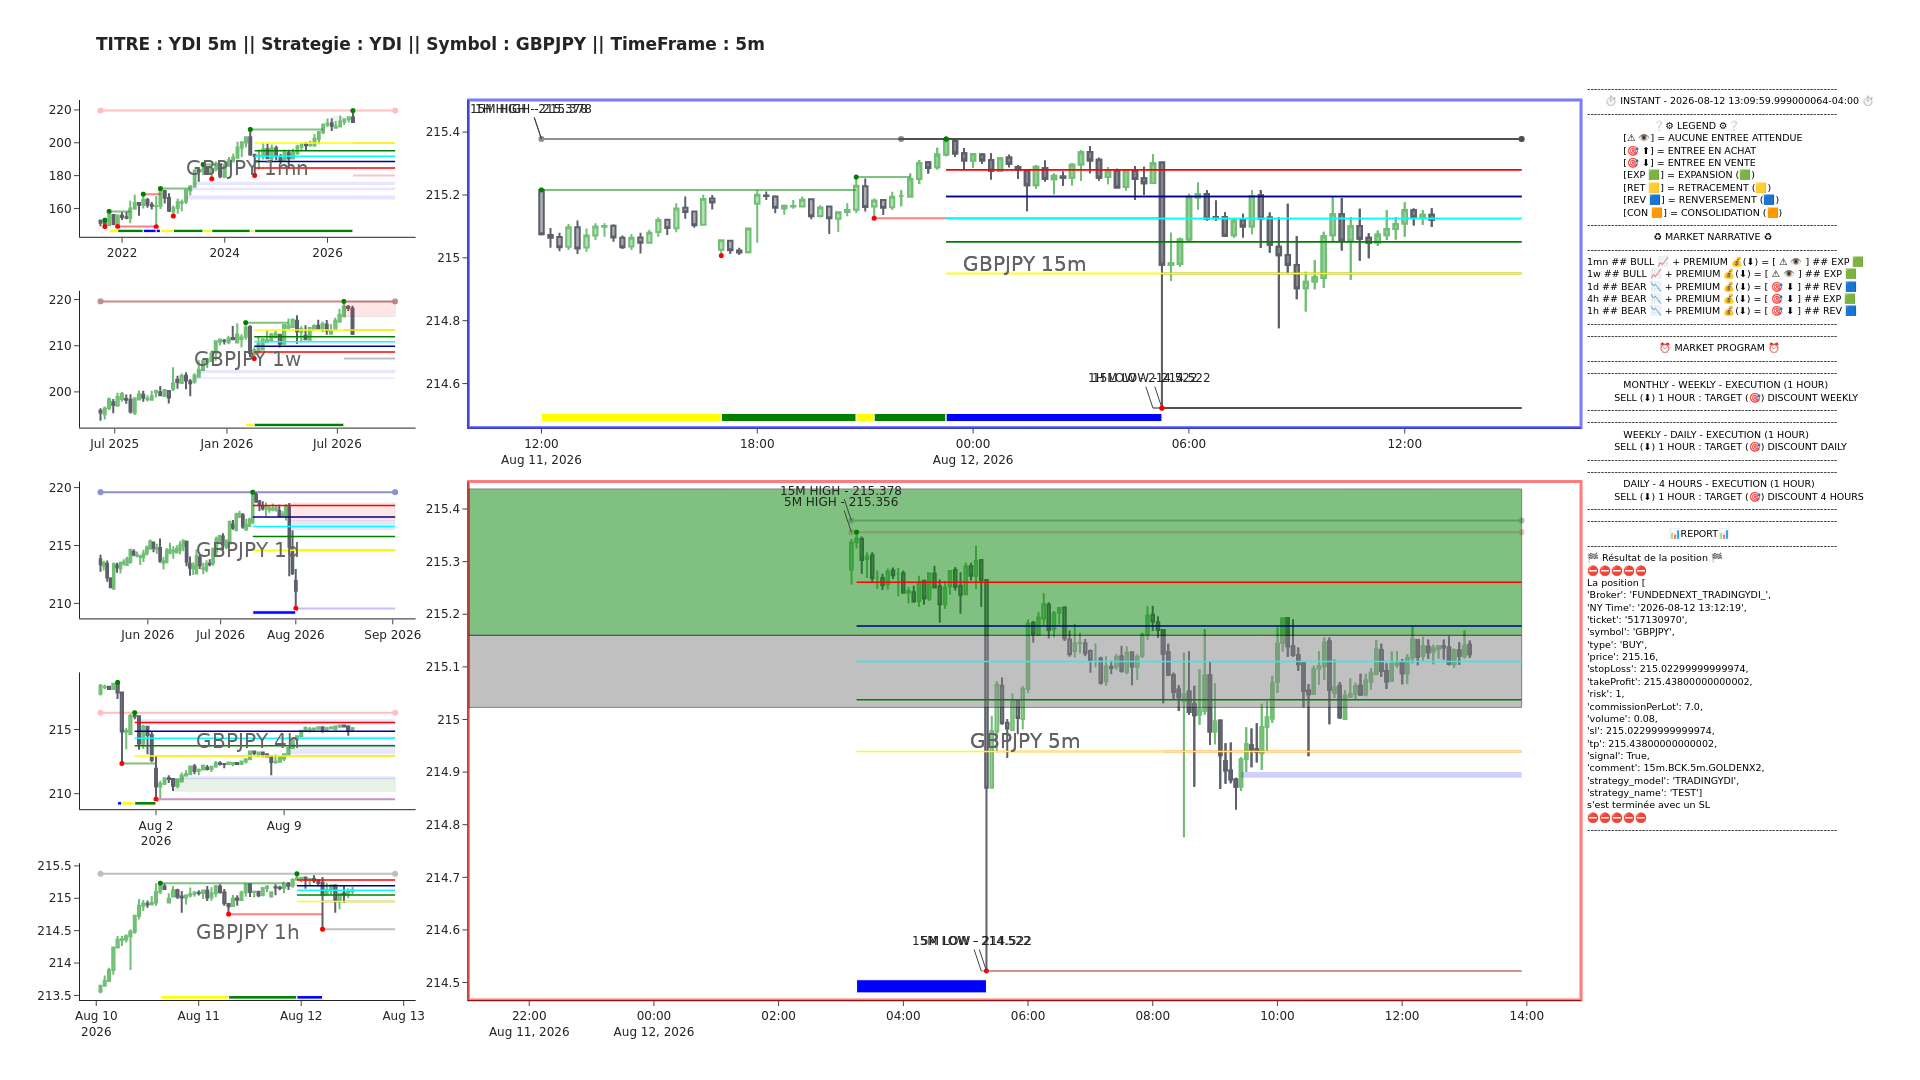1920x1080 pixels.
Task: Click the blue session bar below the 5m chart
Action: 921,986
